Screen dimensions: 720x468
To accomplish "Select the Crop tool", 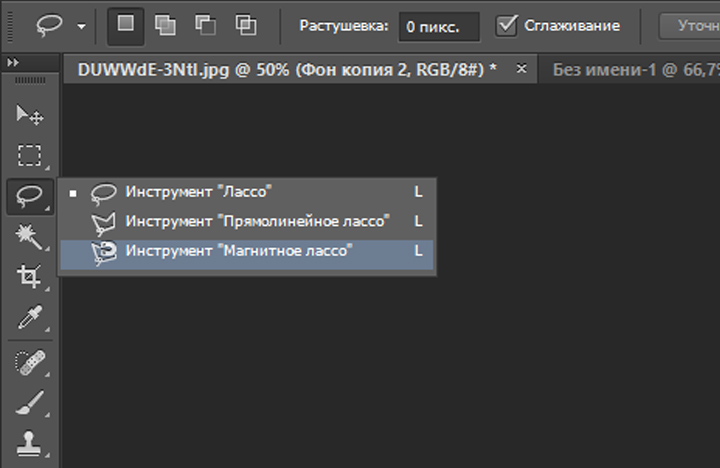I will pyautogui.click(x=30, y=276).
